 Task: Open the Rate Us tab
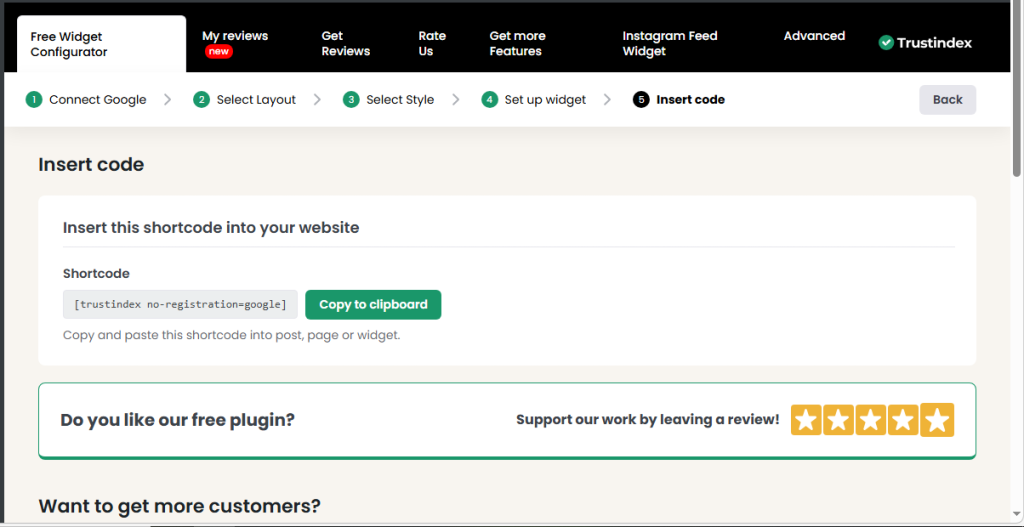[432, 43]
